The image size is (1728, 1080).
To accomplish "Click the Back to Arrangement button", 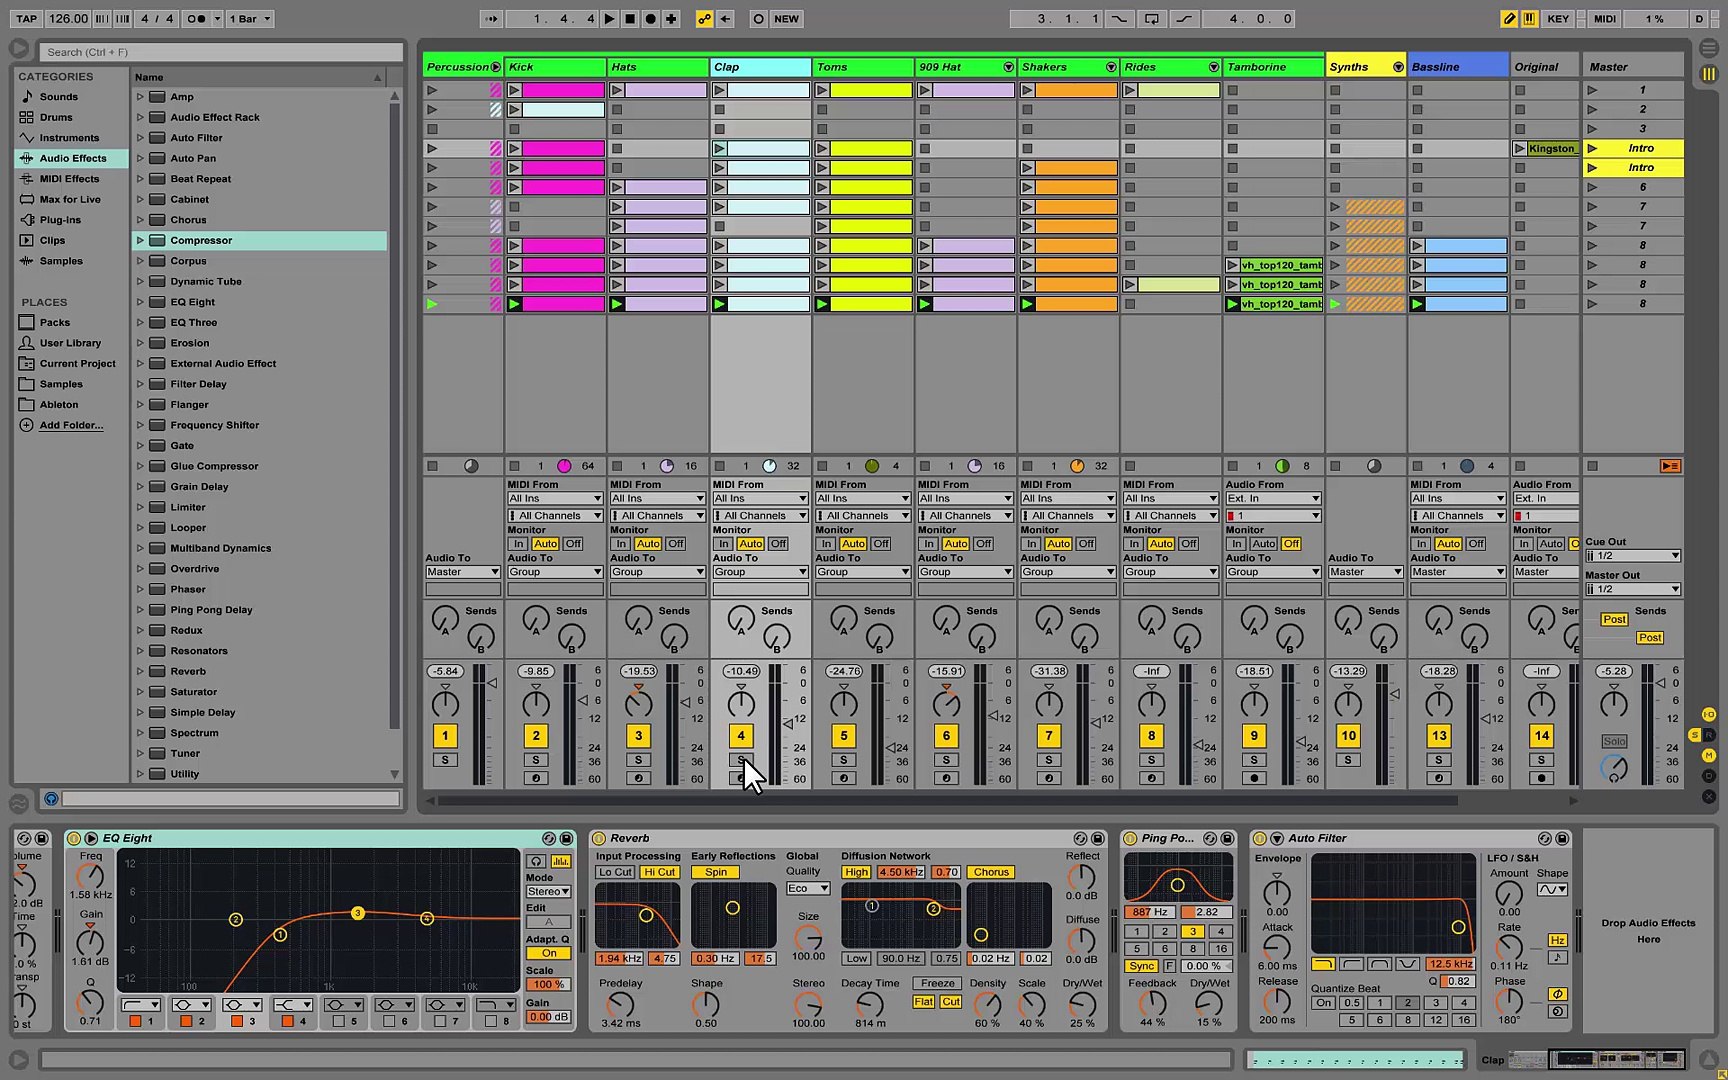I will pyautogui.click(x=1669, y=466).
